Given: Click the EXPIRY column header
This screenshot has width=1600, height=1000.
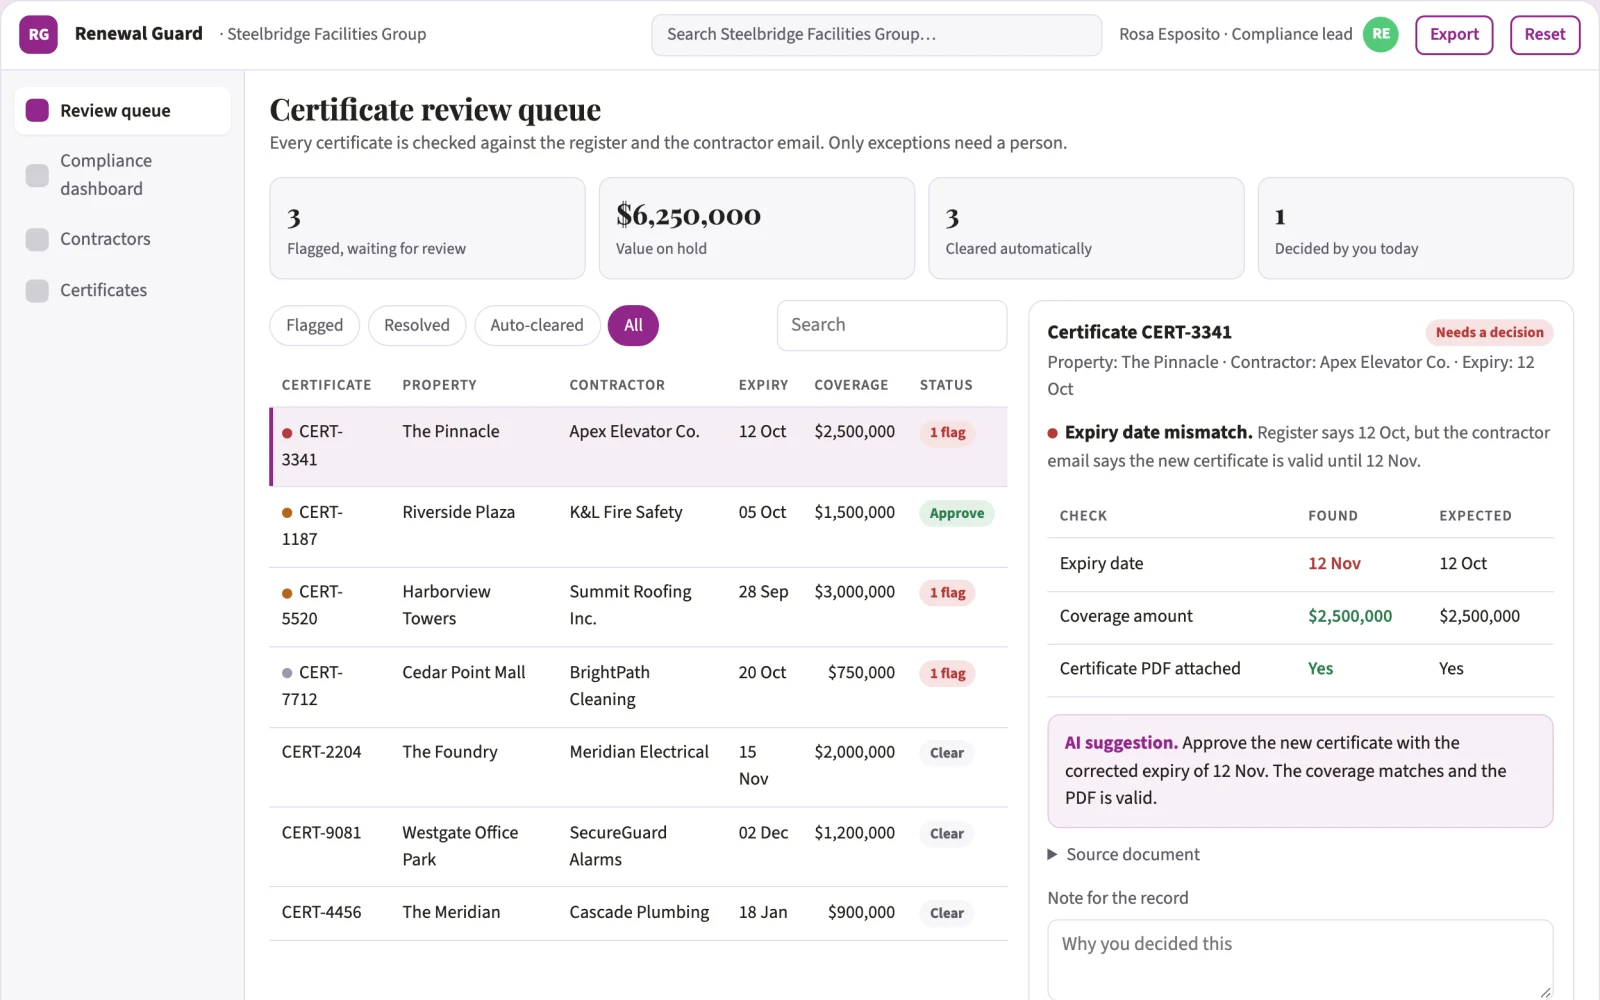Looking at the screenshot, I should point(763,385).
